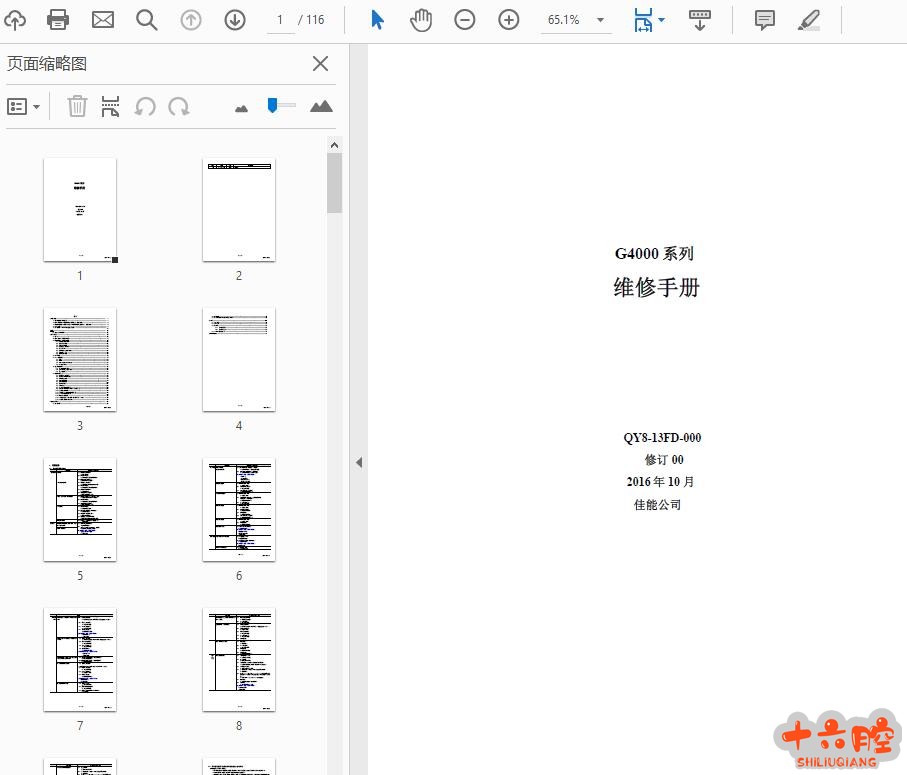907x775 pixels.
Task: Select page 5 thumbnail
Action: pyautogui.click(x=80, y=510)
